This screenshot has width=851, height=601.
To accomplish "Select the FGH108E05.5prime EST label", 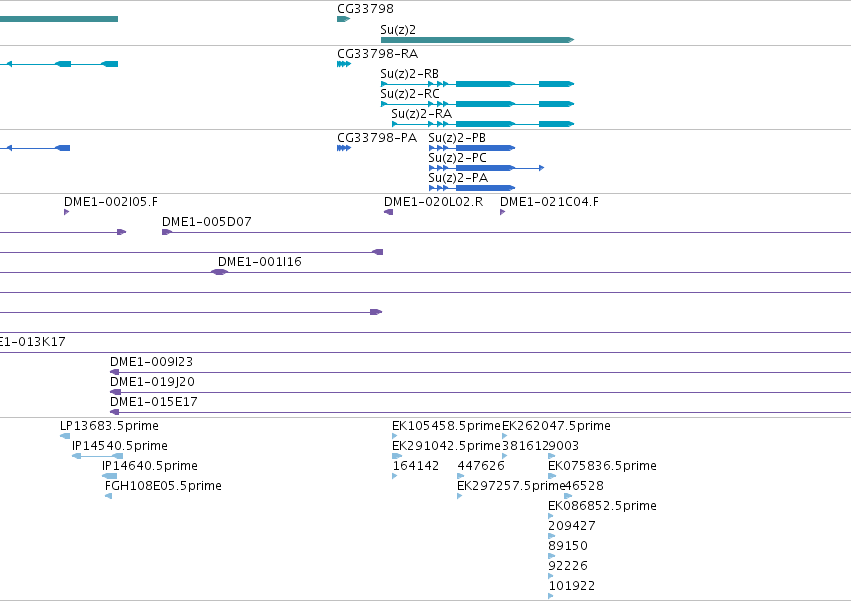I will 163,486.
